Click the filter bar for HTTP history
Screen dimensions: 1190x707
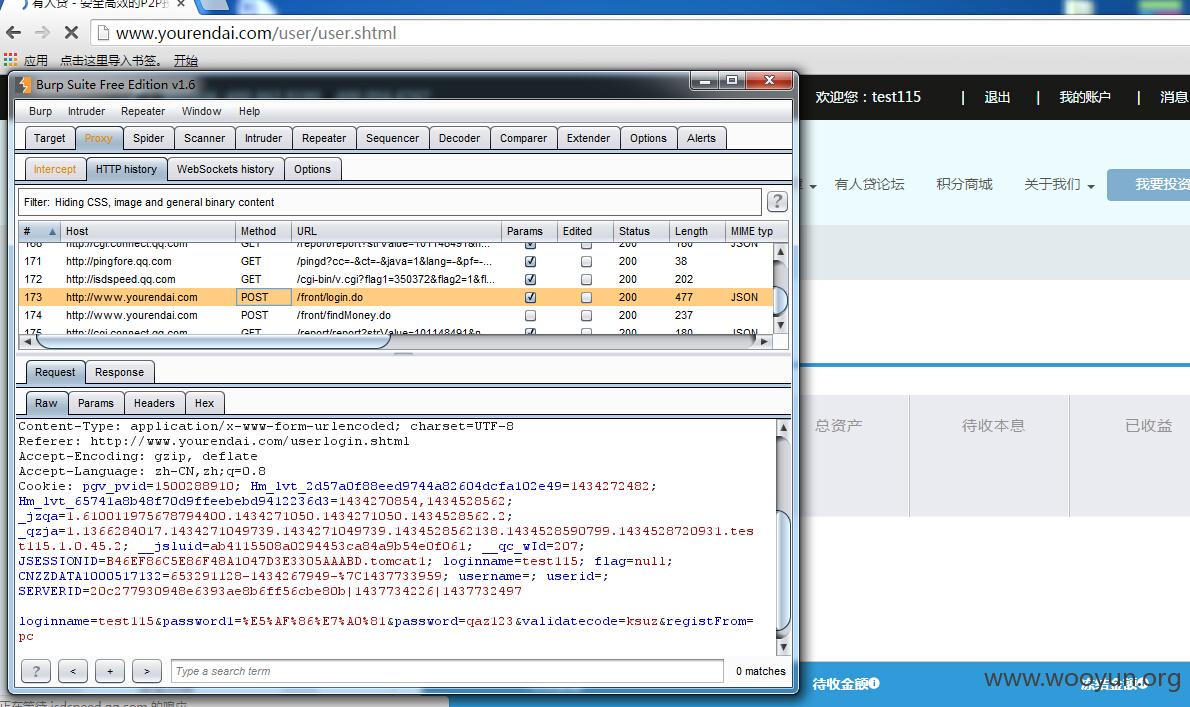click(389, 202)
